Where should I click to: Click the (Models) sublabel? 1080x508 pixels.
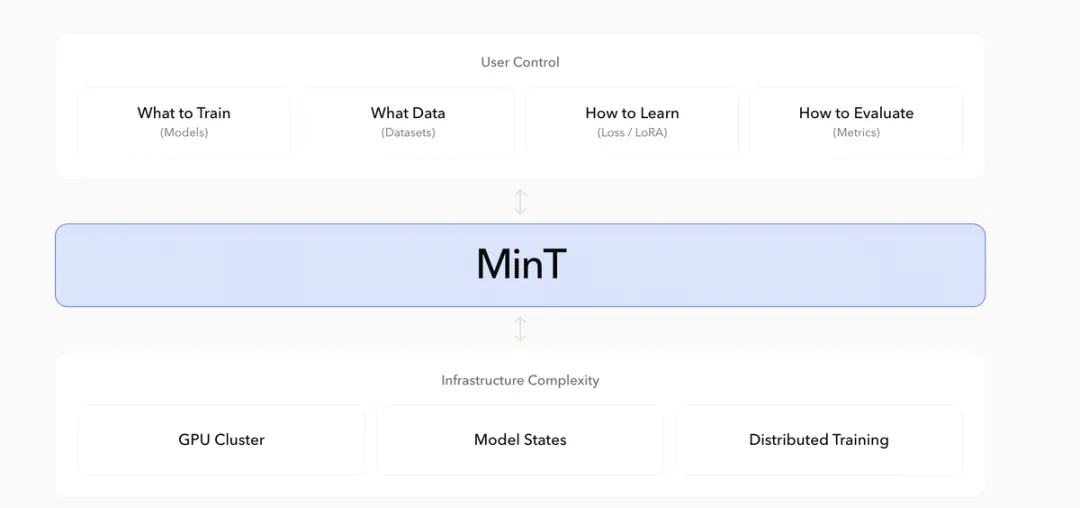coord(184,132)
